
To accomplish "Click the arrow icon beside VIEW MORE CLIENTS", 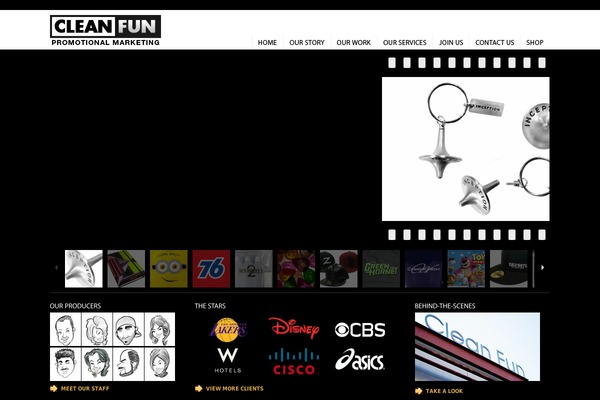I will (199, 389).
